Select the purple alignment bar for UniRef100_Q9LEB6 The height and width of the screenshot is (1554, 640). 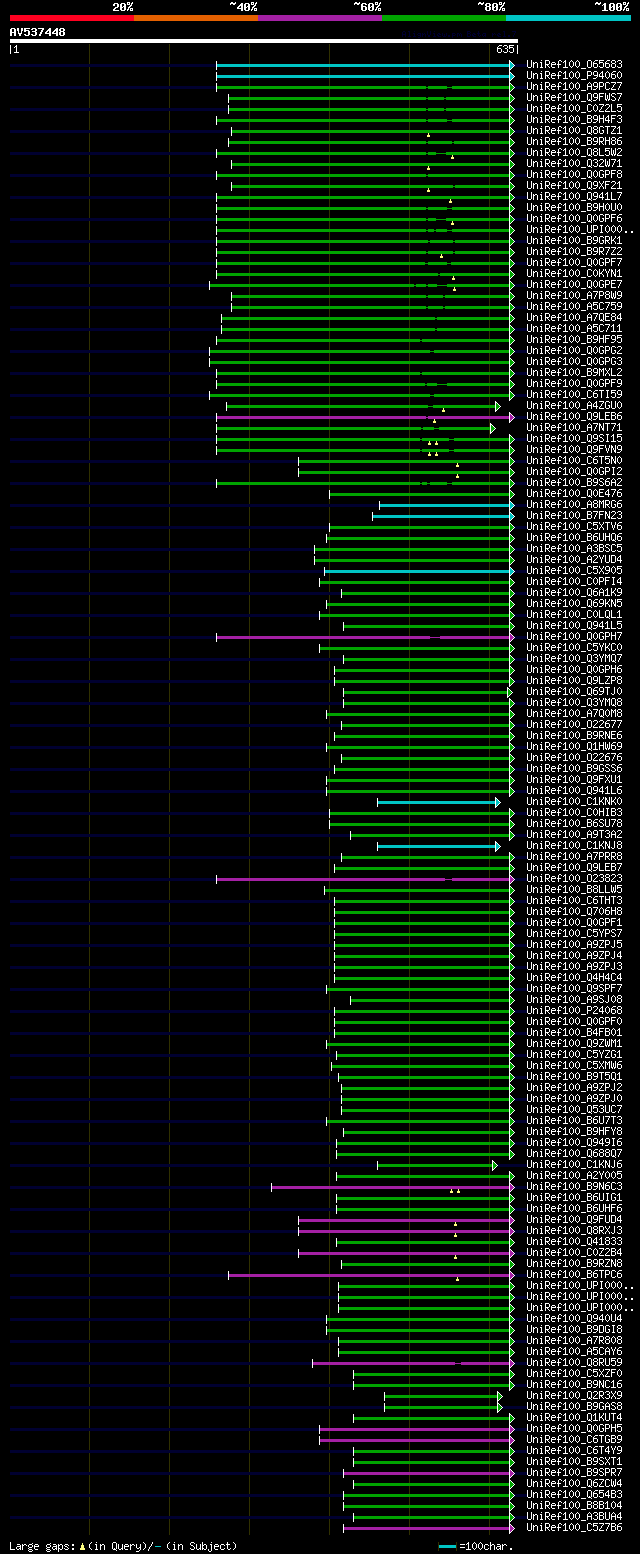point(365,417)
